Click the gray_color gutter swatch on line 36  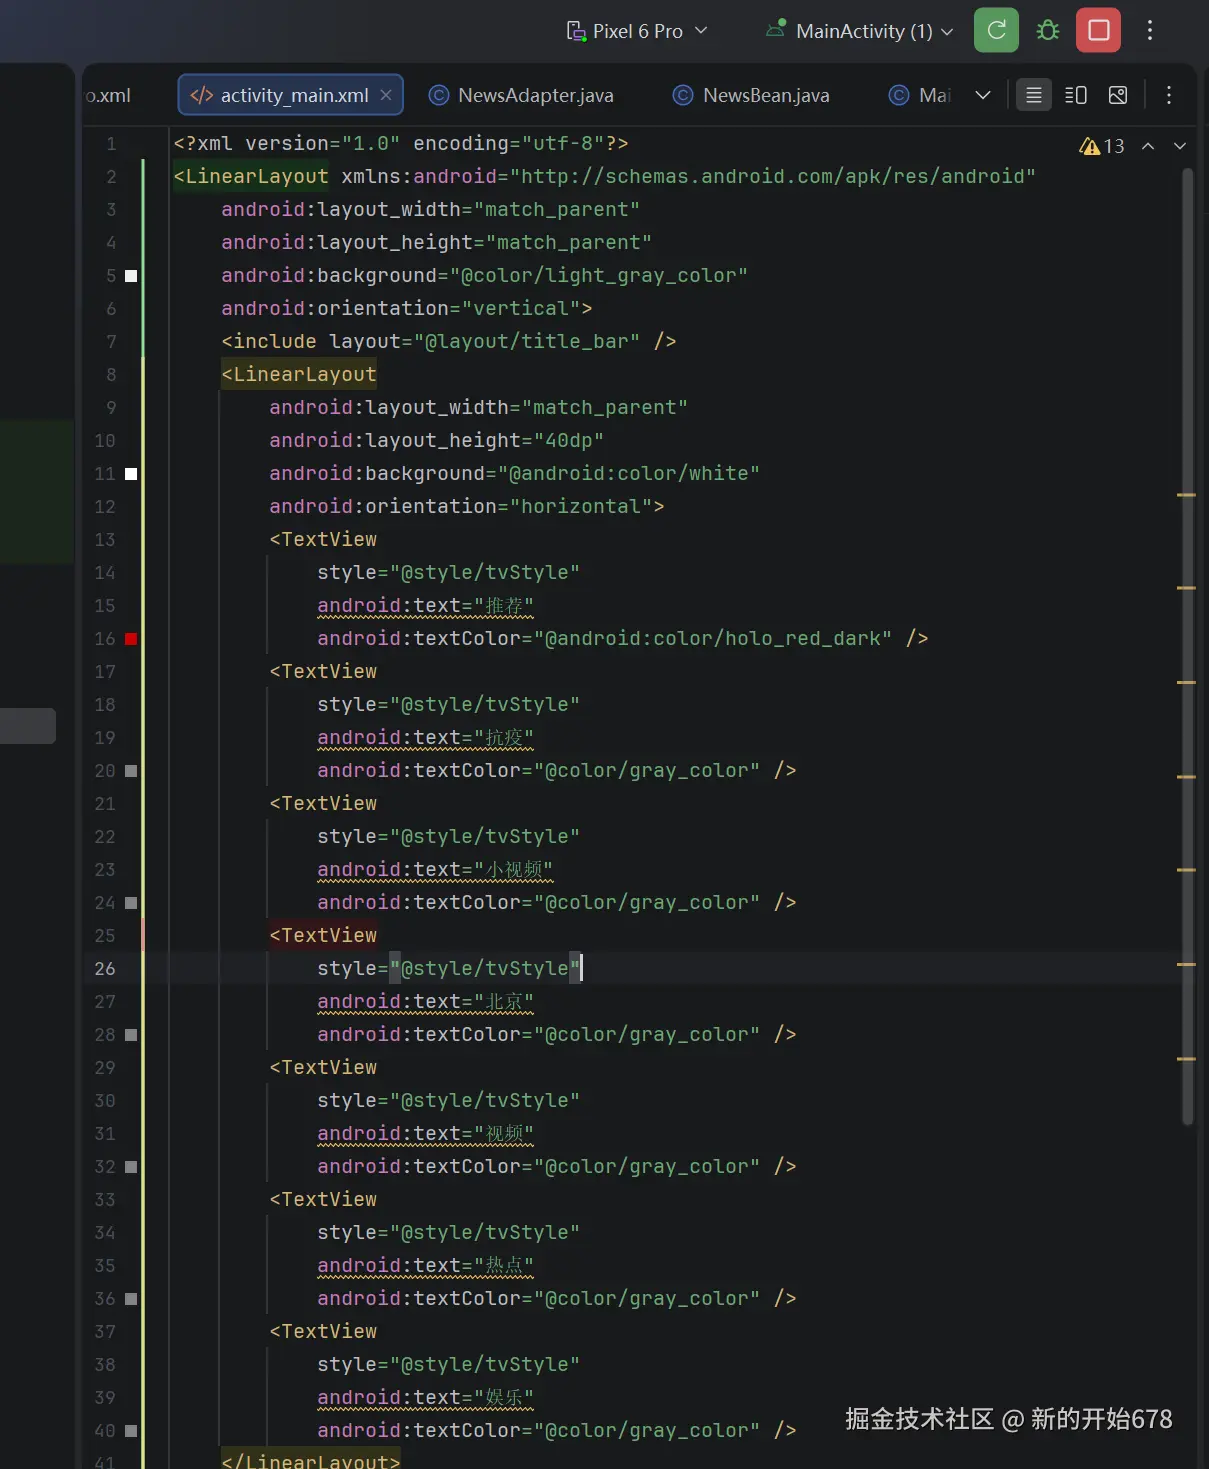[131, 1299]
